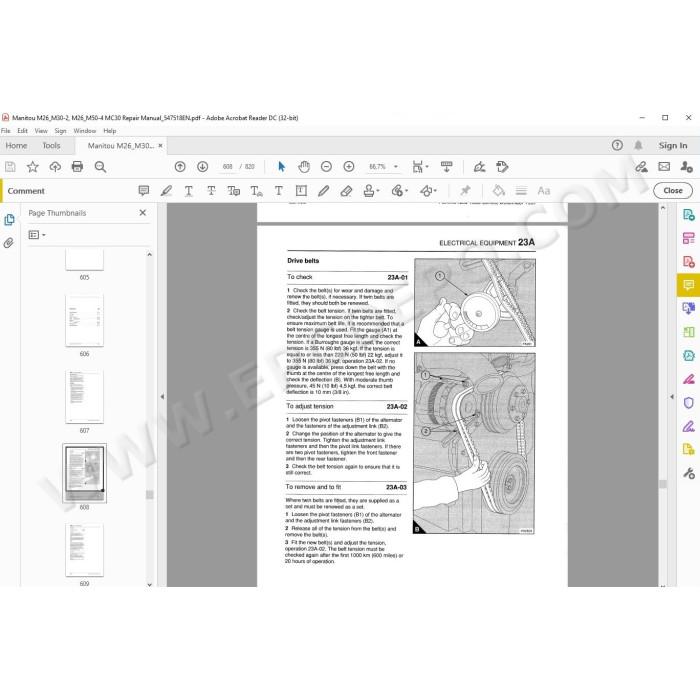This screenshot has height=700, width=700.
Task: Add a sticky note comment
Action: [x=144, y=191]
